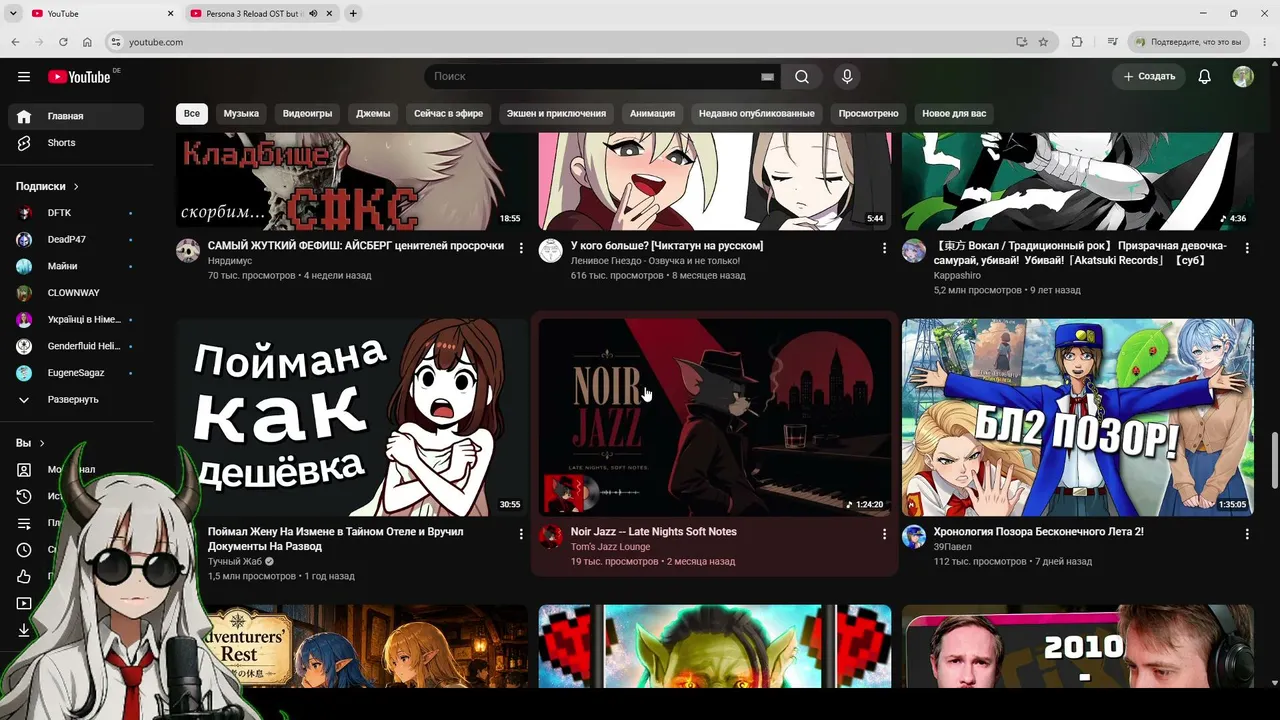Select the Просмотрено chip

pos(868,113)
